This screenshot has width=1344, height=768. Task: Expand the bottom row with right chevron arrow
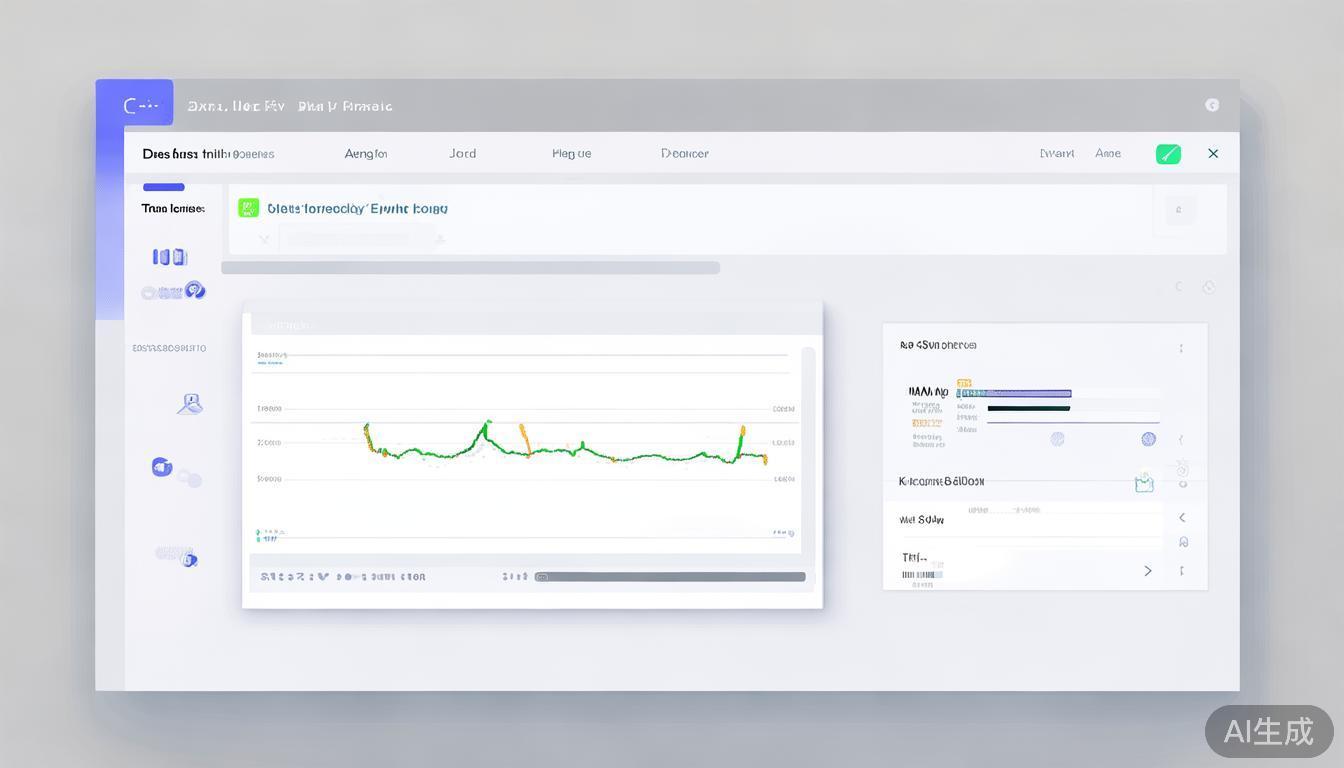pos(1147,570)
